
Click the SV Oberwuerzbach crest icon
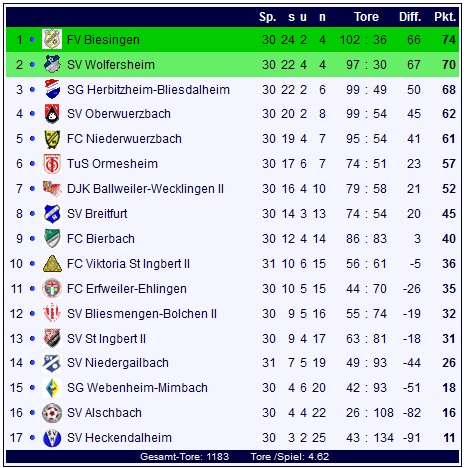pos(52,114)
